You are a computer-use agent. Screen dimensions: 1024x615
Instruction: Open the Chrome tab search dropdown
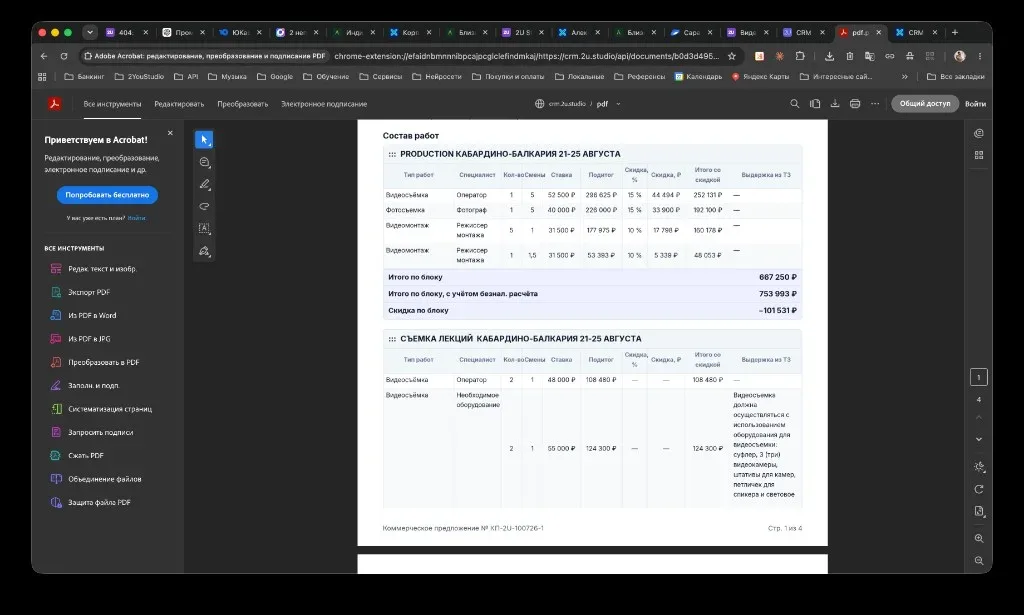[90, 32]
